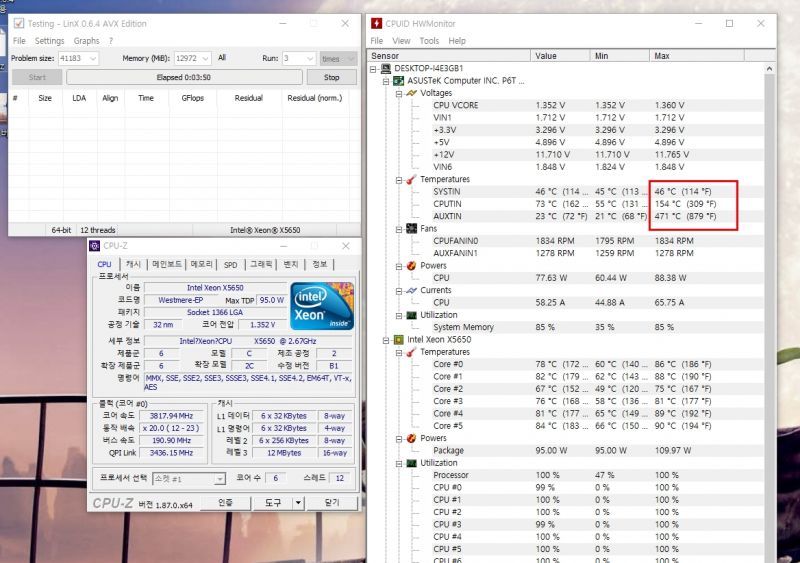Click the Voltages lightning icon
800x563 pixels.
(411, 93)
